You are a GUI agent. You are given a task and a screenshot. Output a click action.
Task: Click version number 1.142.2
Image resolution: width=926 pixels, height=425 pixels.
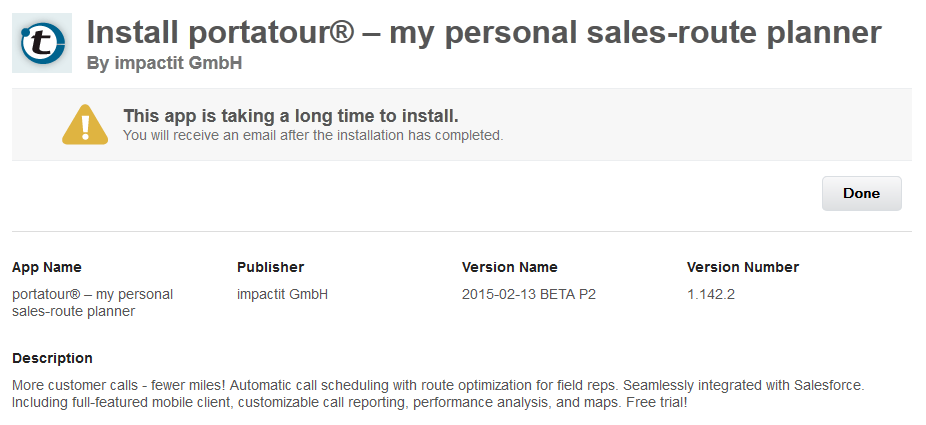pos(711,294)
